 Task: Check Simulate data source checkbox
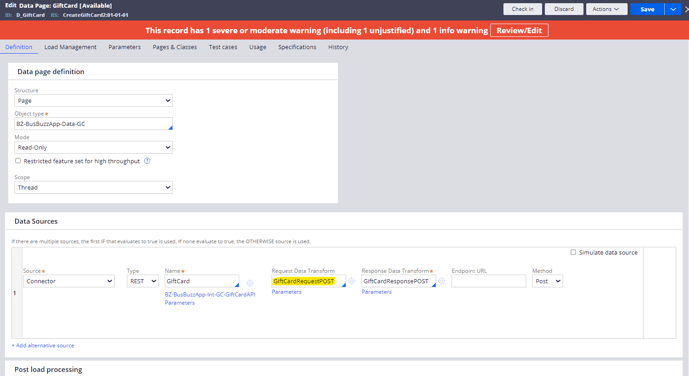(573, 252)
